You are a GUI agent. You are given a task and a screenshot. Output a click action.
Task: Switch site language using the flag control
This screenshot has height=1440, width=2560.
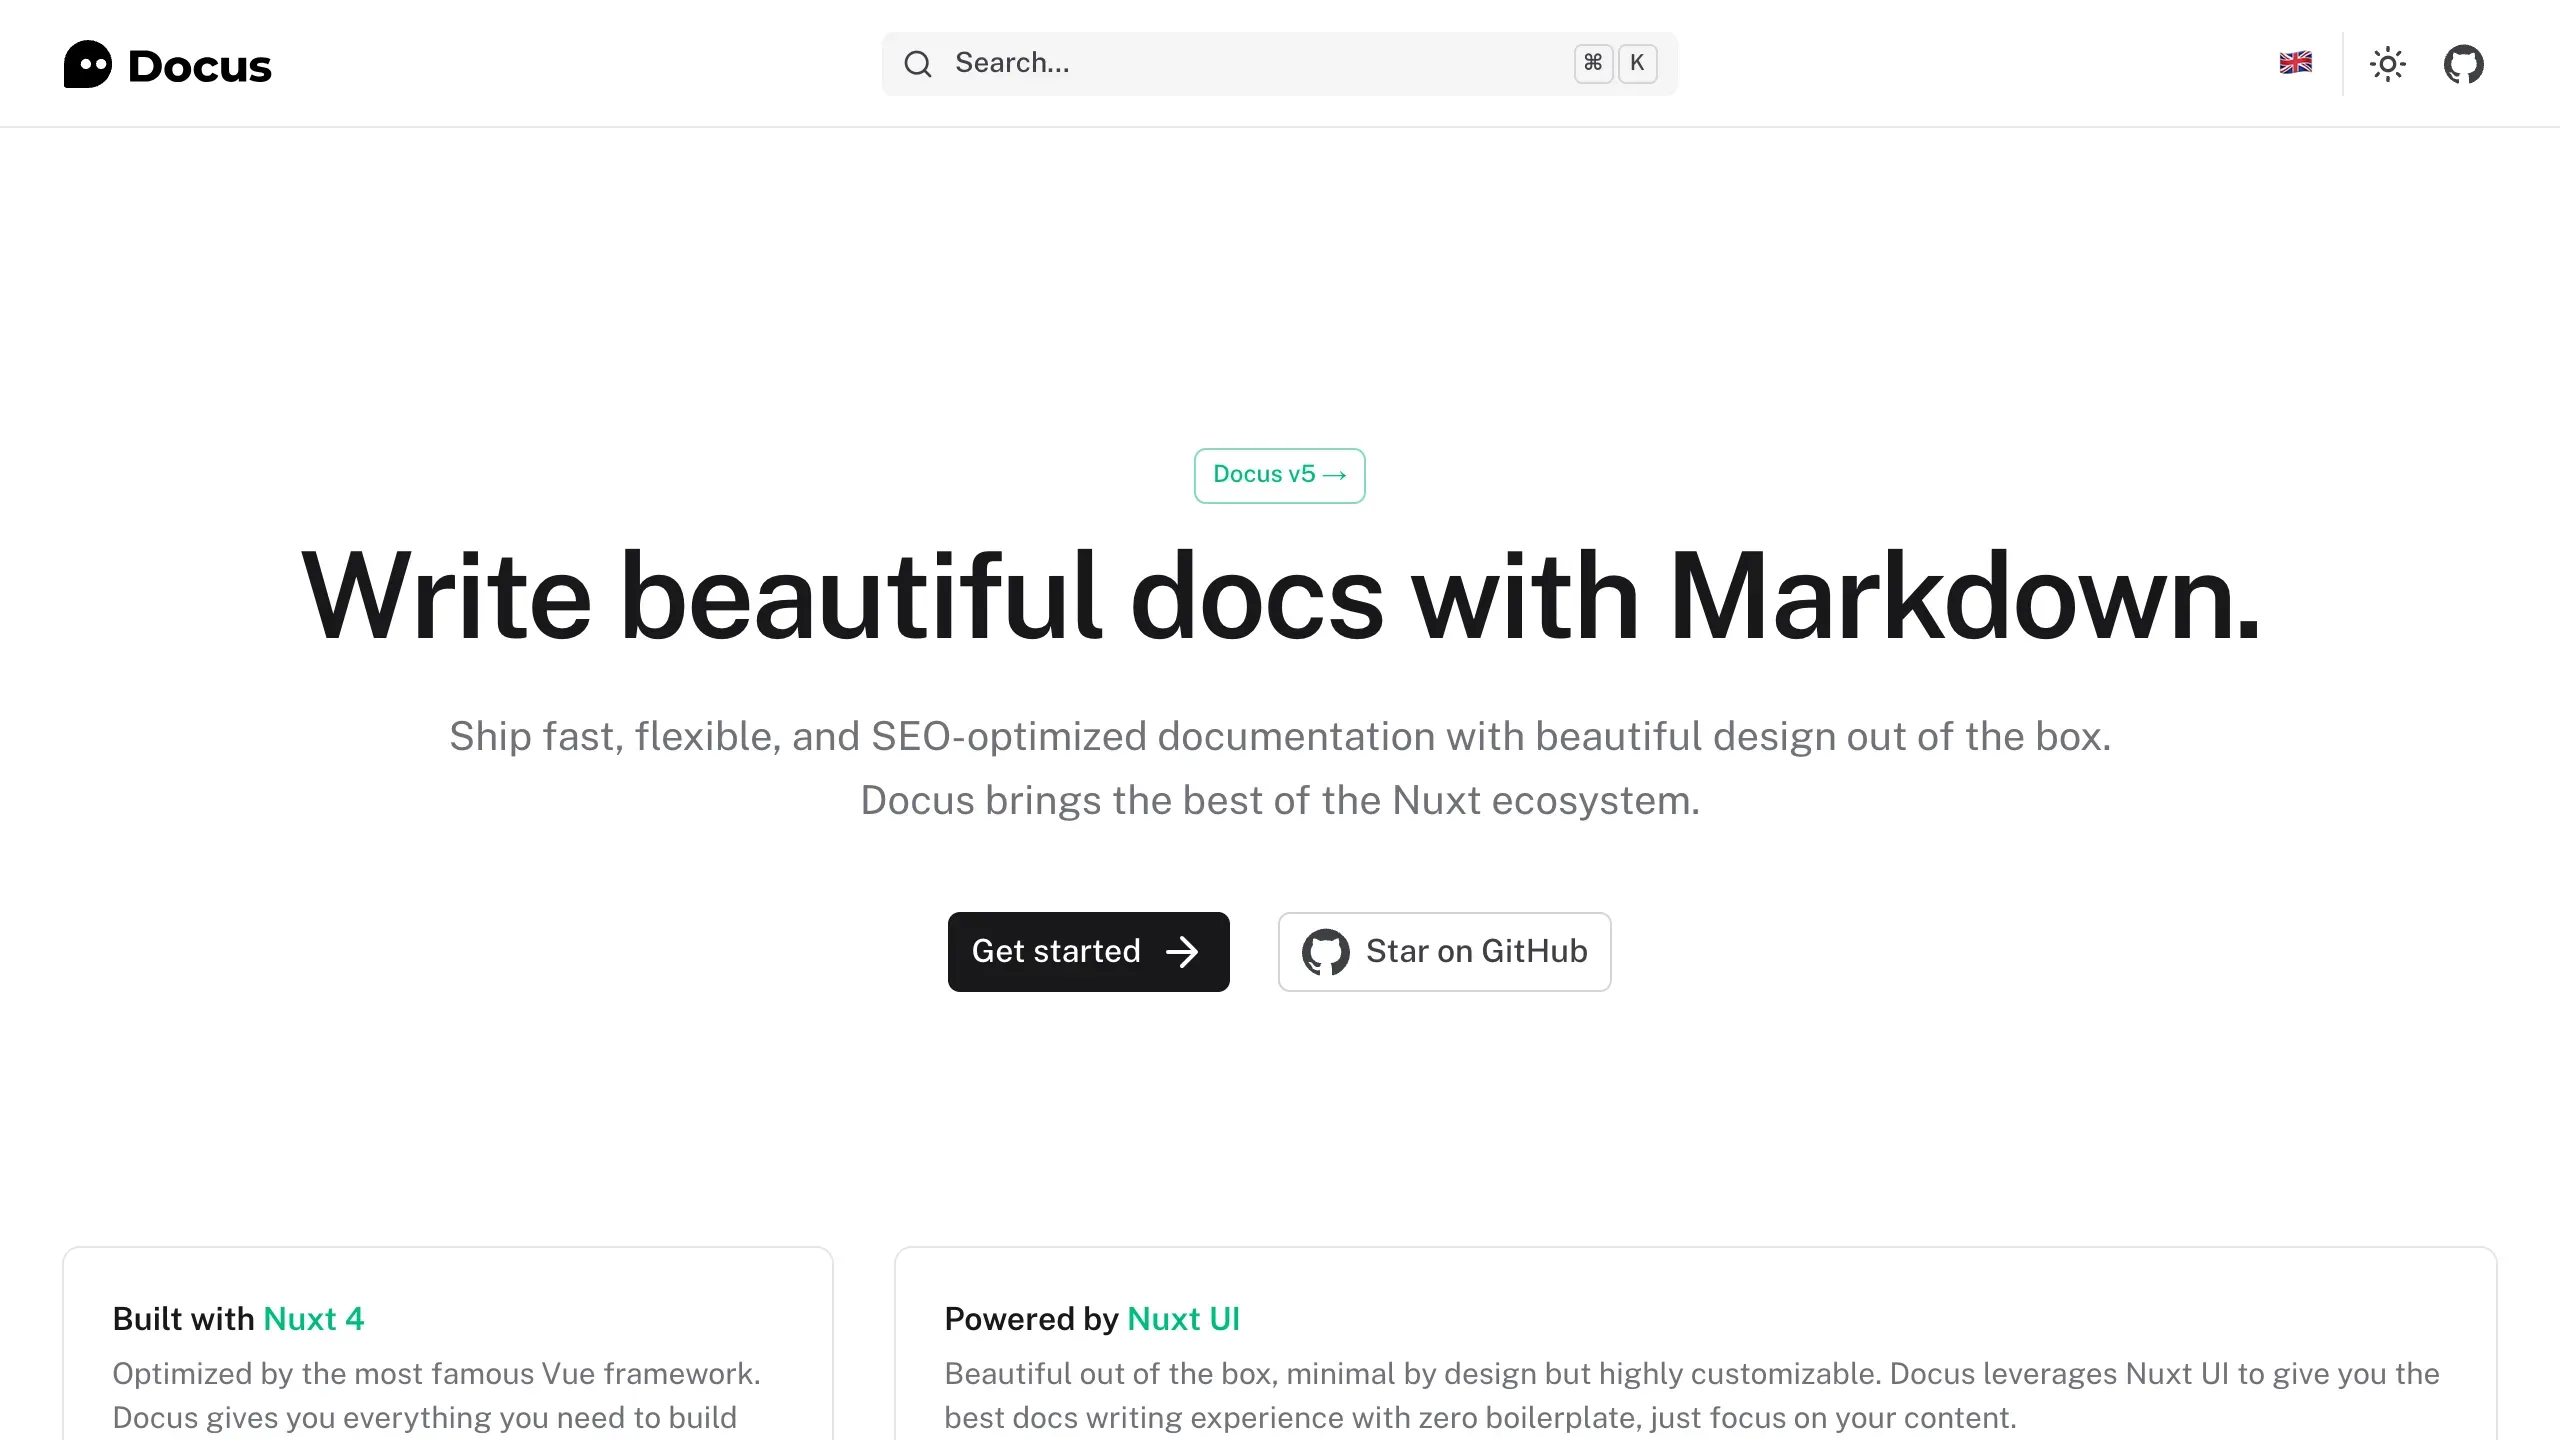tap(2296, 63)
